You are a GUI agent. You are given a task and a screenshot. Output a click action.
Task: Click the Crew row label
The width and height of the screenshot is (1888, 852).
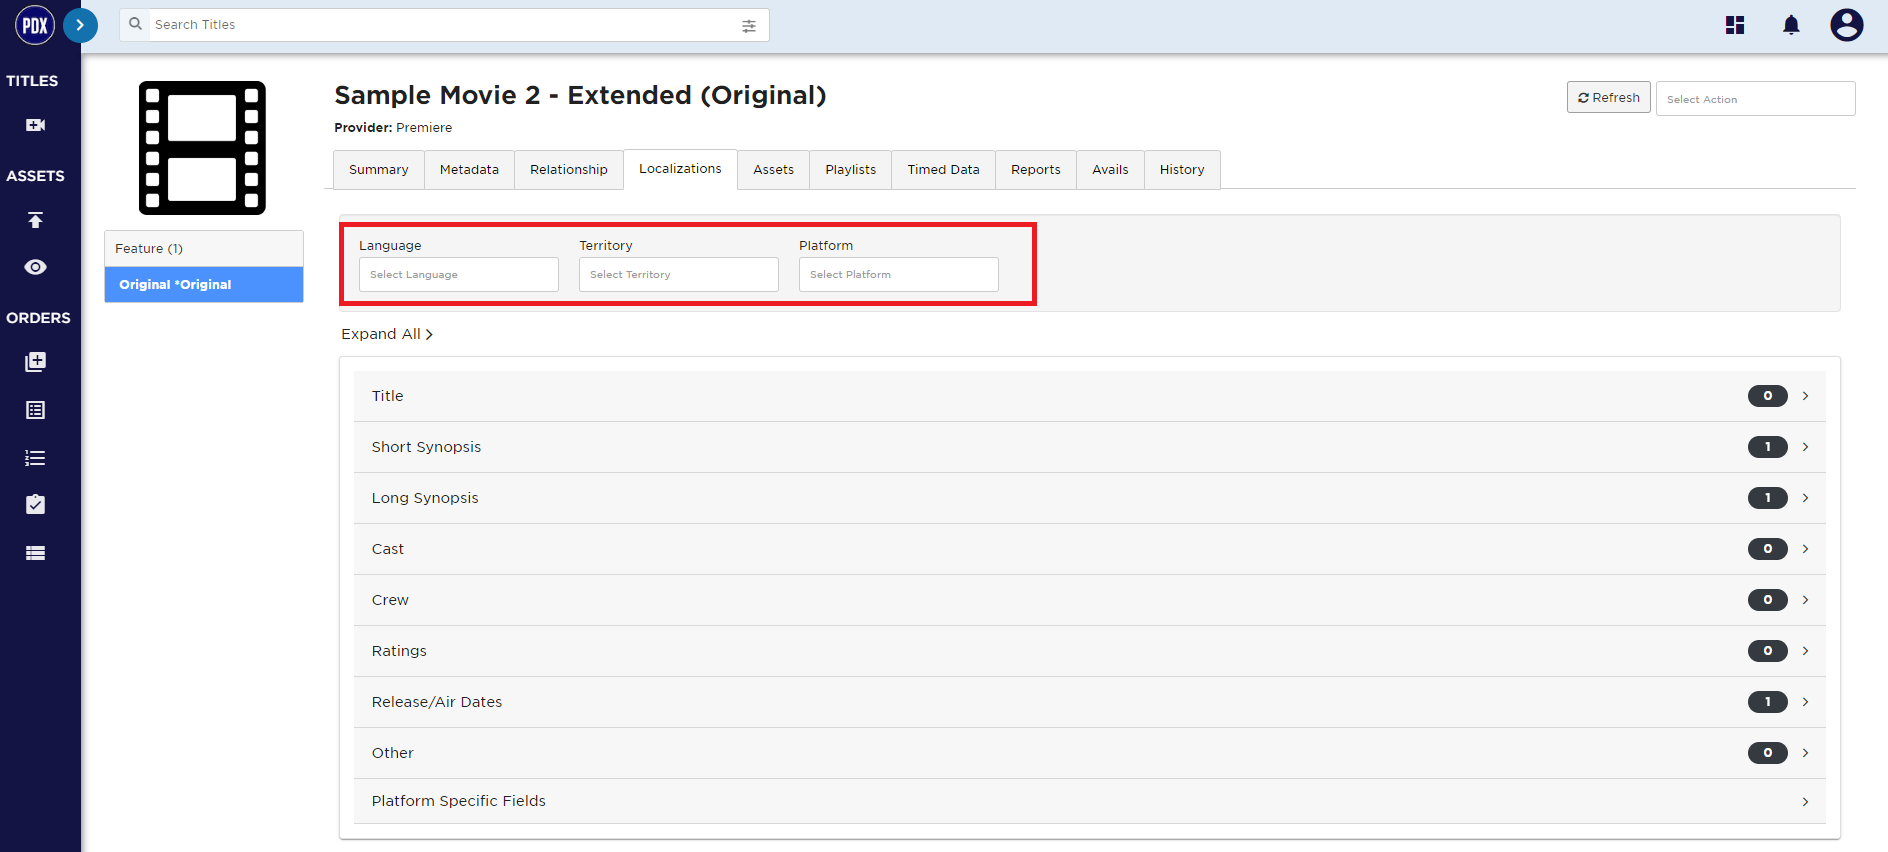(390, 600)
